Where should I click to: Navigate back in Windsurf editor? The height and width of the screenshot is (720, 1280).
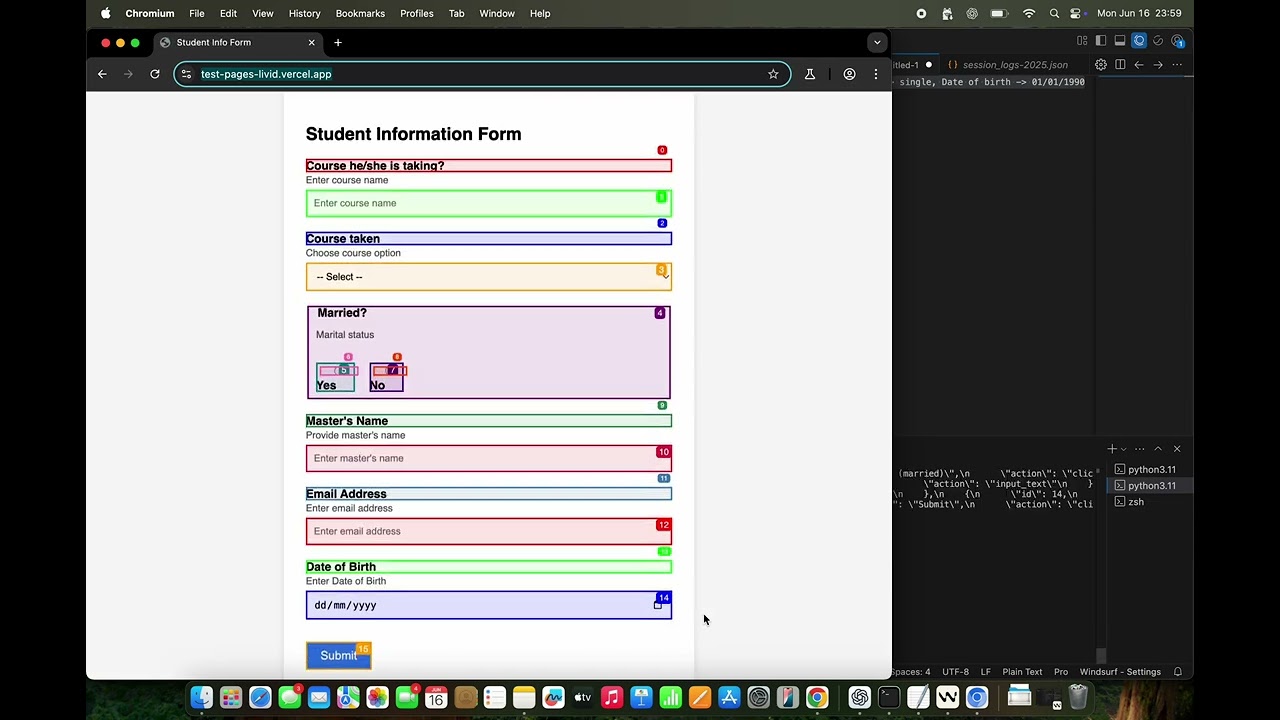point(1139,65)
